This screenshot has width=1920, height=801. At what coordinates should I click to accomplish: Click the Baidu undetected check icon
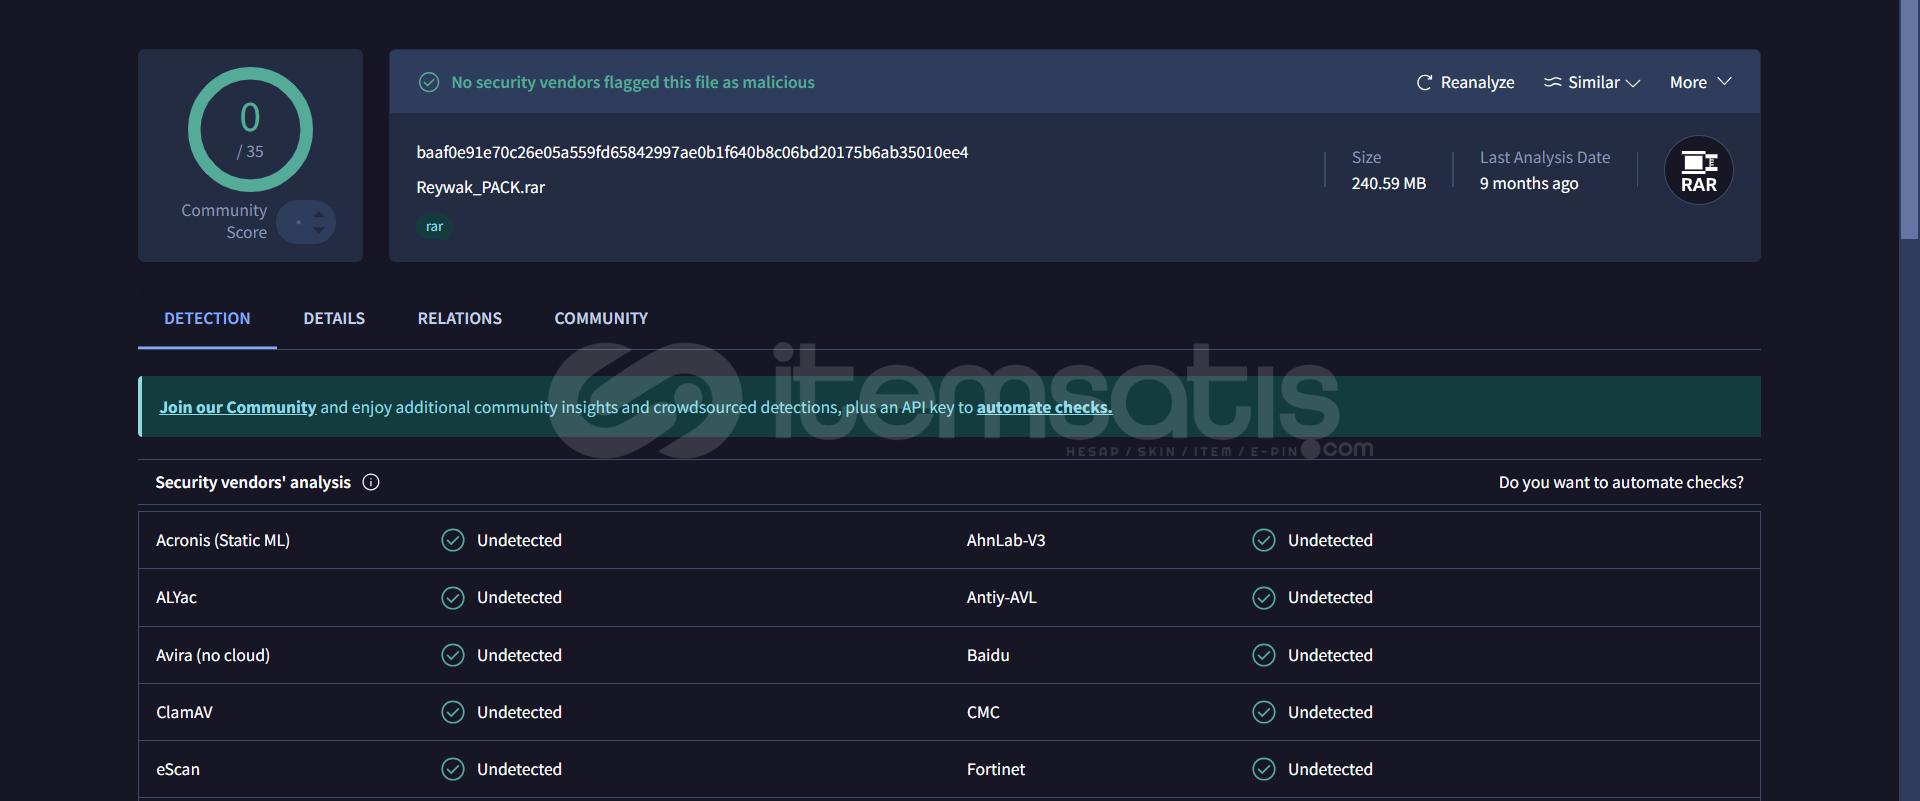click(x=1264, y=655)
